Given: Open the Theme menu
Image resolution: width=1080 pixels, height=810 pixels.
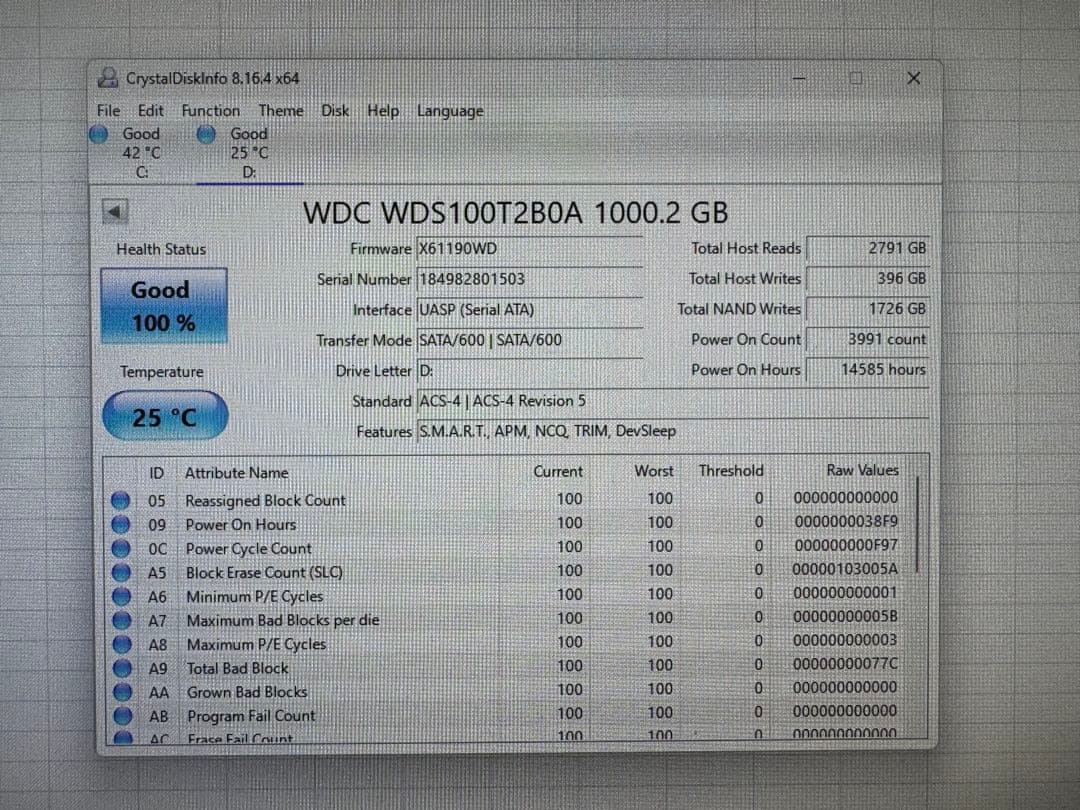Looking at the screenshot, I should click(x=280, y=110).
